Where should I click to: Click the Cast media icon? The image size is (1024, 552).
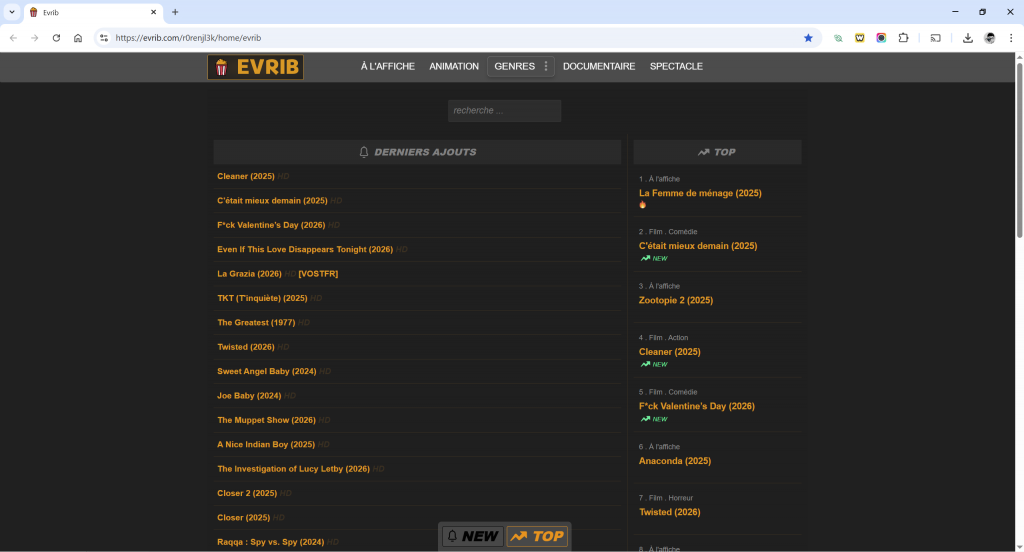pos(936,38)
